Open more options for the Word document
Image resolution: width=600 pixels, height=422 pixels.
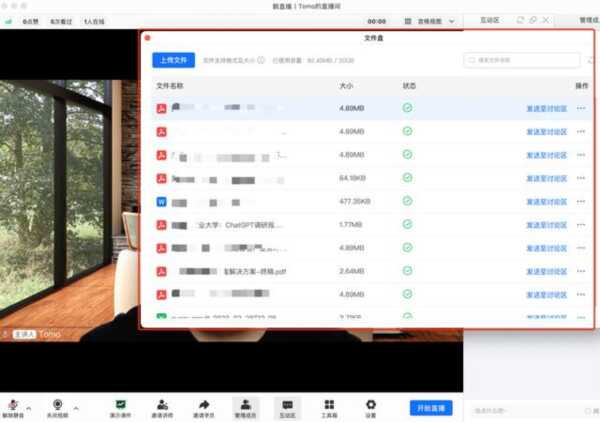click(581, 202)
